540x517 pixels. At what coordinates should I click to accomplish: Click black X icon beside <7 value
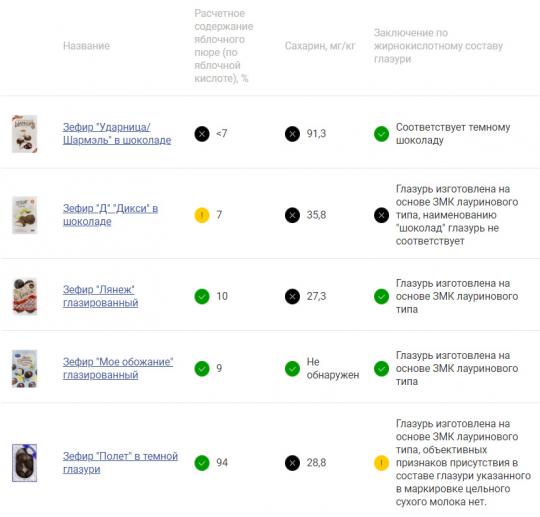click(x=202, y=134)
